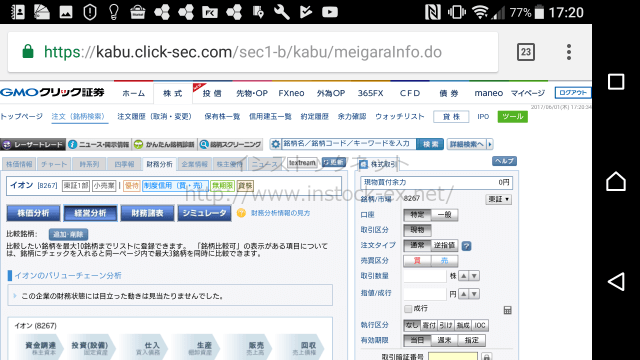The height and width of the screenshot is (360, 640).
Task: Click the 制度信用（買・売） tag
Action: tap(176, 186)
